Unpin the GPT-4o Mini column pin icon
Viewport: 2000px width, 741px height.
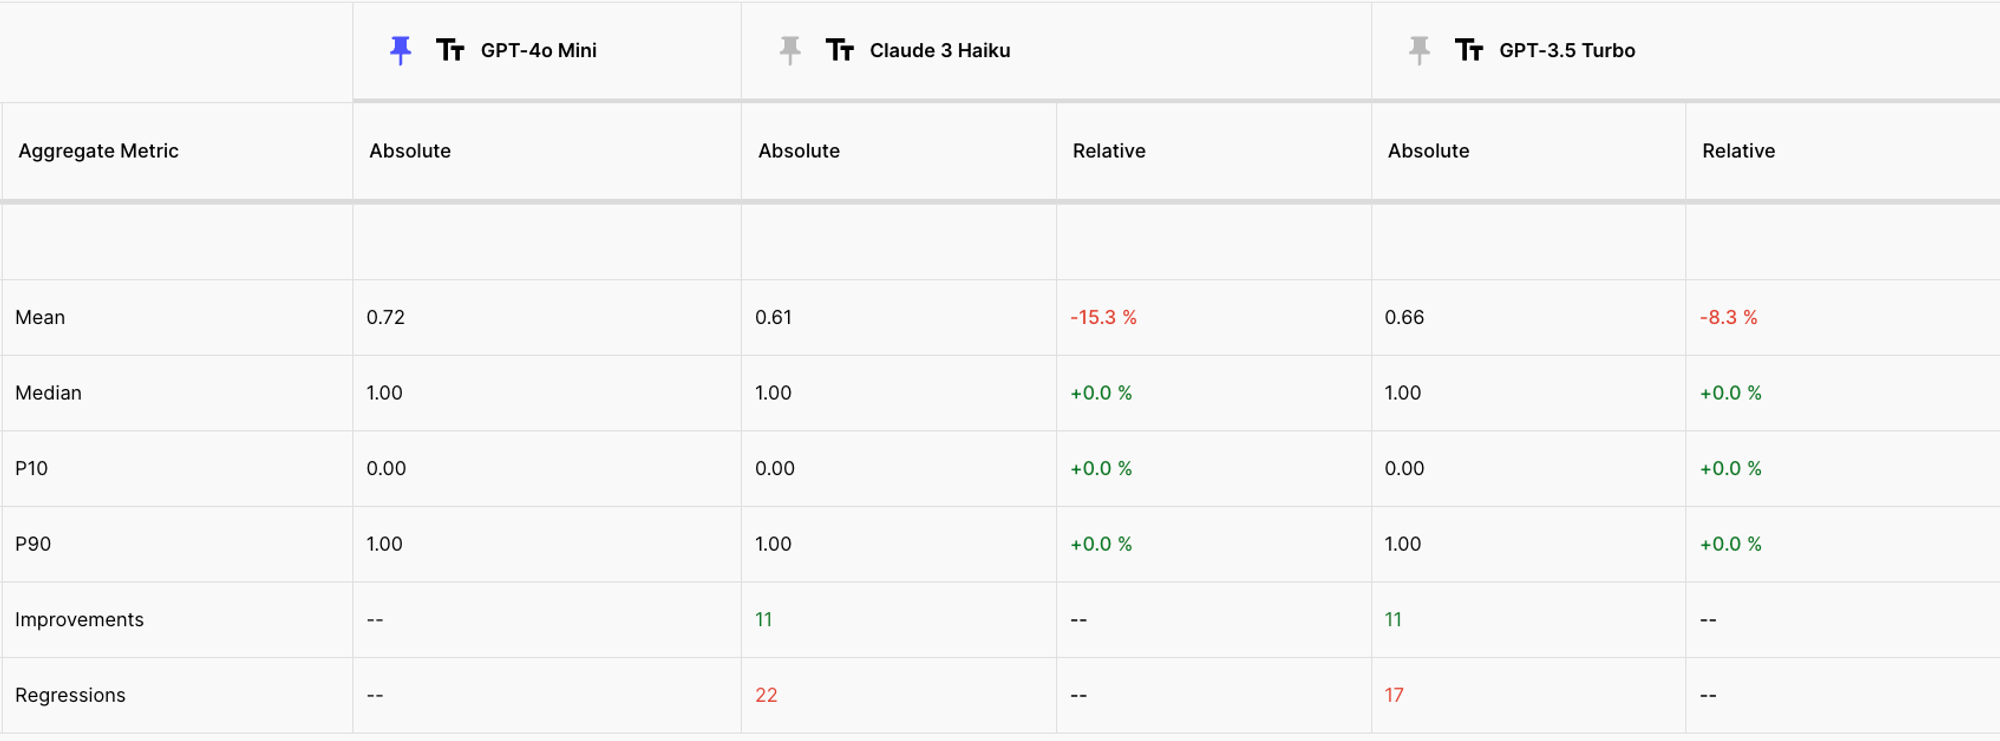(400, 50)
